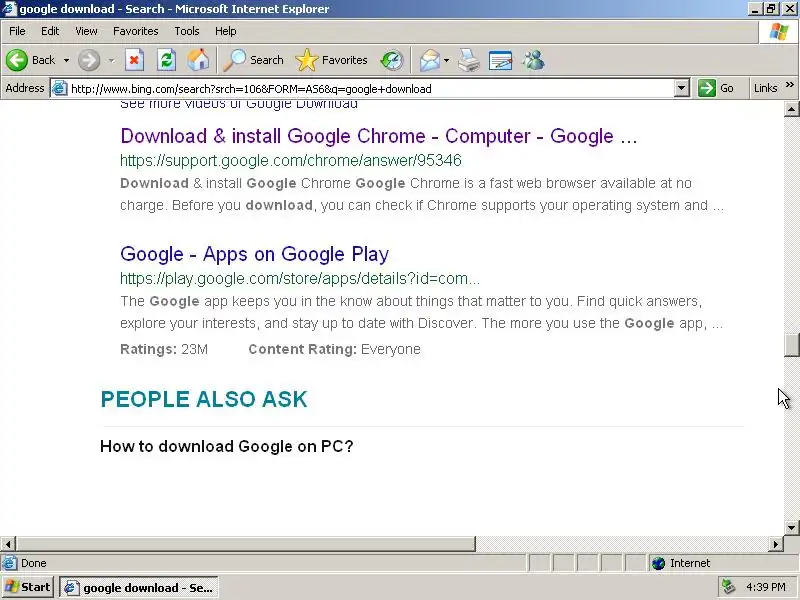Image resolution: width=800 pixels, height=600 pixels.
Task: Expand 'How to download Google on PC?' question
Action: [x=227, y=446]
